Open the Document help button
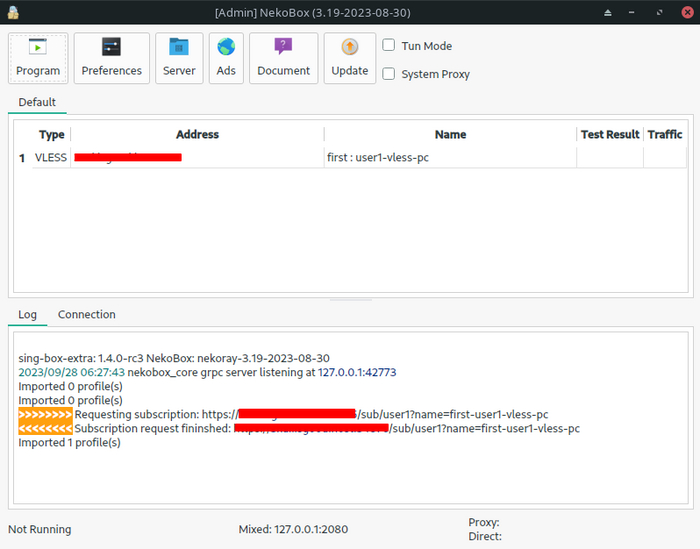This screenshot has height=549, width=700. coord(283,58)
